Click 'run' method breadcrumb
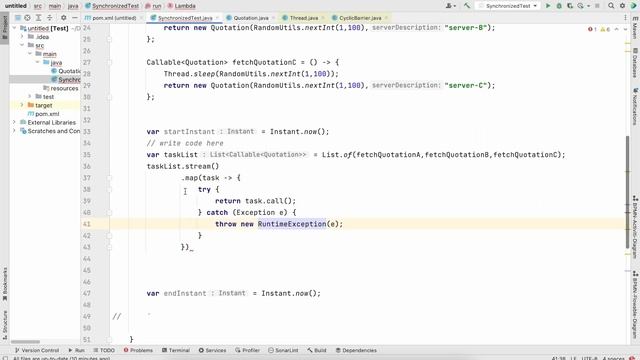This screenshot has width=640, height=360. (153, 6)
